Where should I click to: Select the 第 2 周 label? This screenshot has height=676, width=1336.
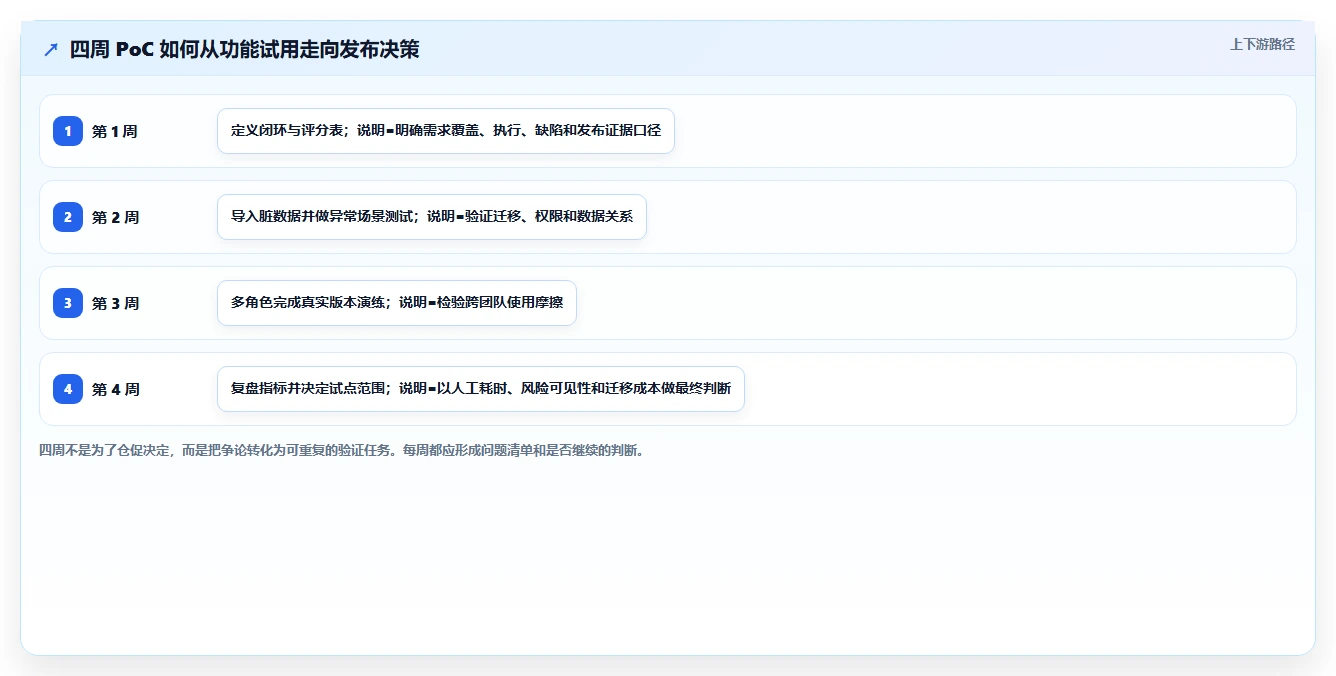115,217
